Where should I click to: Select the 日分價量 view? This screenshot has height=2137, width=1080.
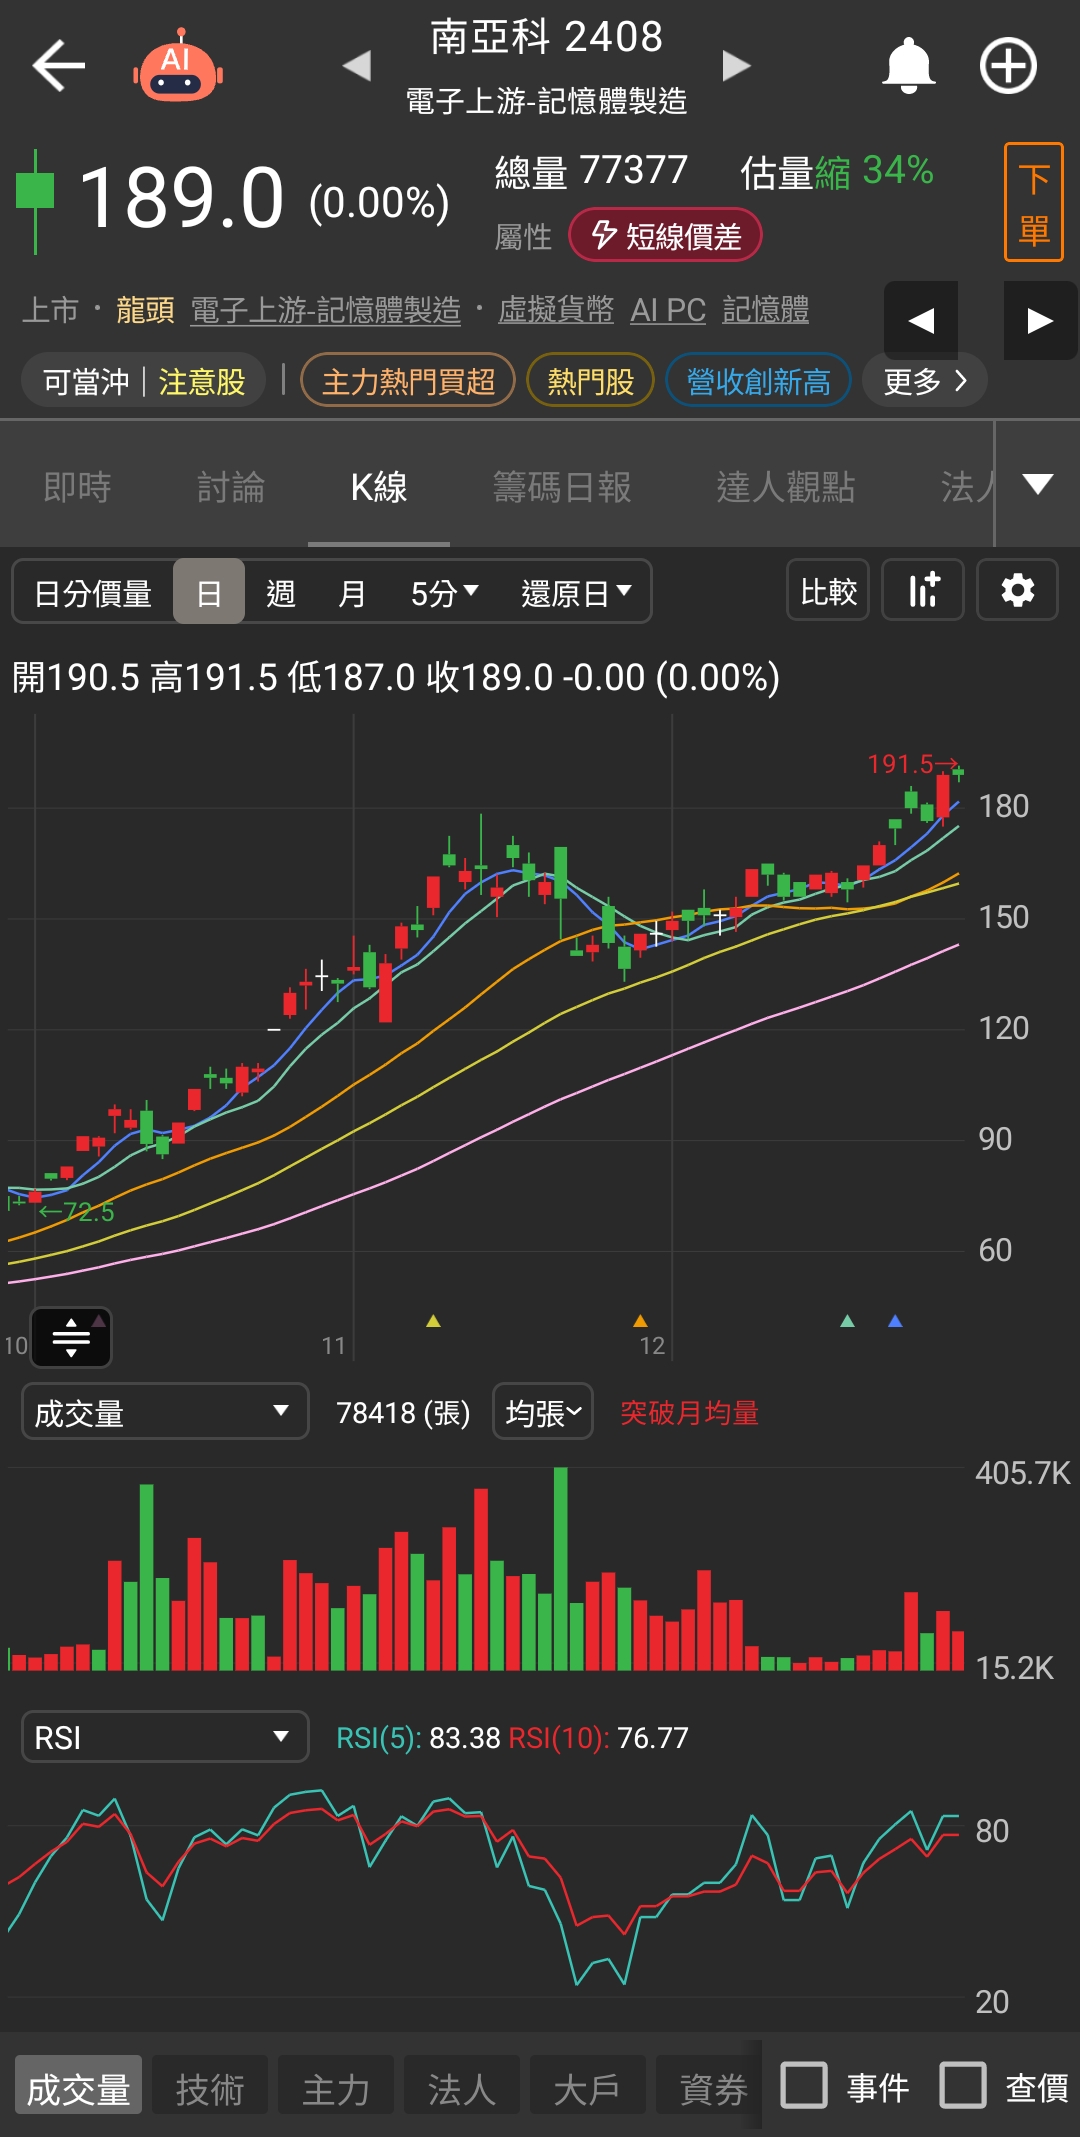93,593
